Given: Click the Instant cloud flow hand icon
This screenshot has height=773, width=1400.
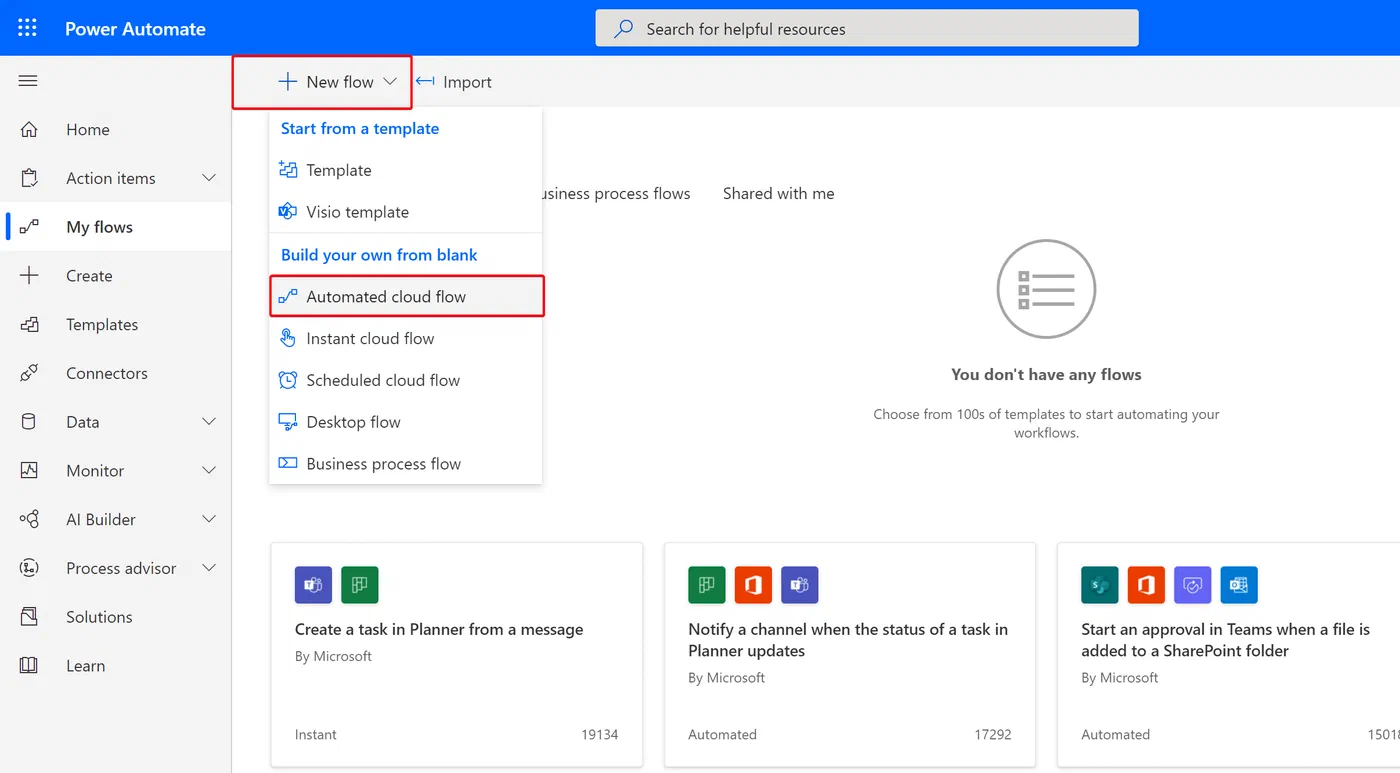Looking at the screenshot, I should point(288,338).
